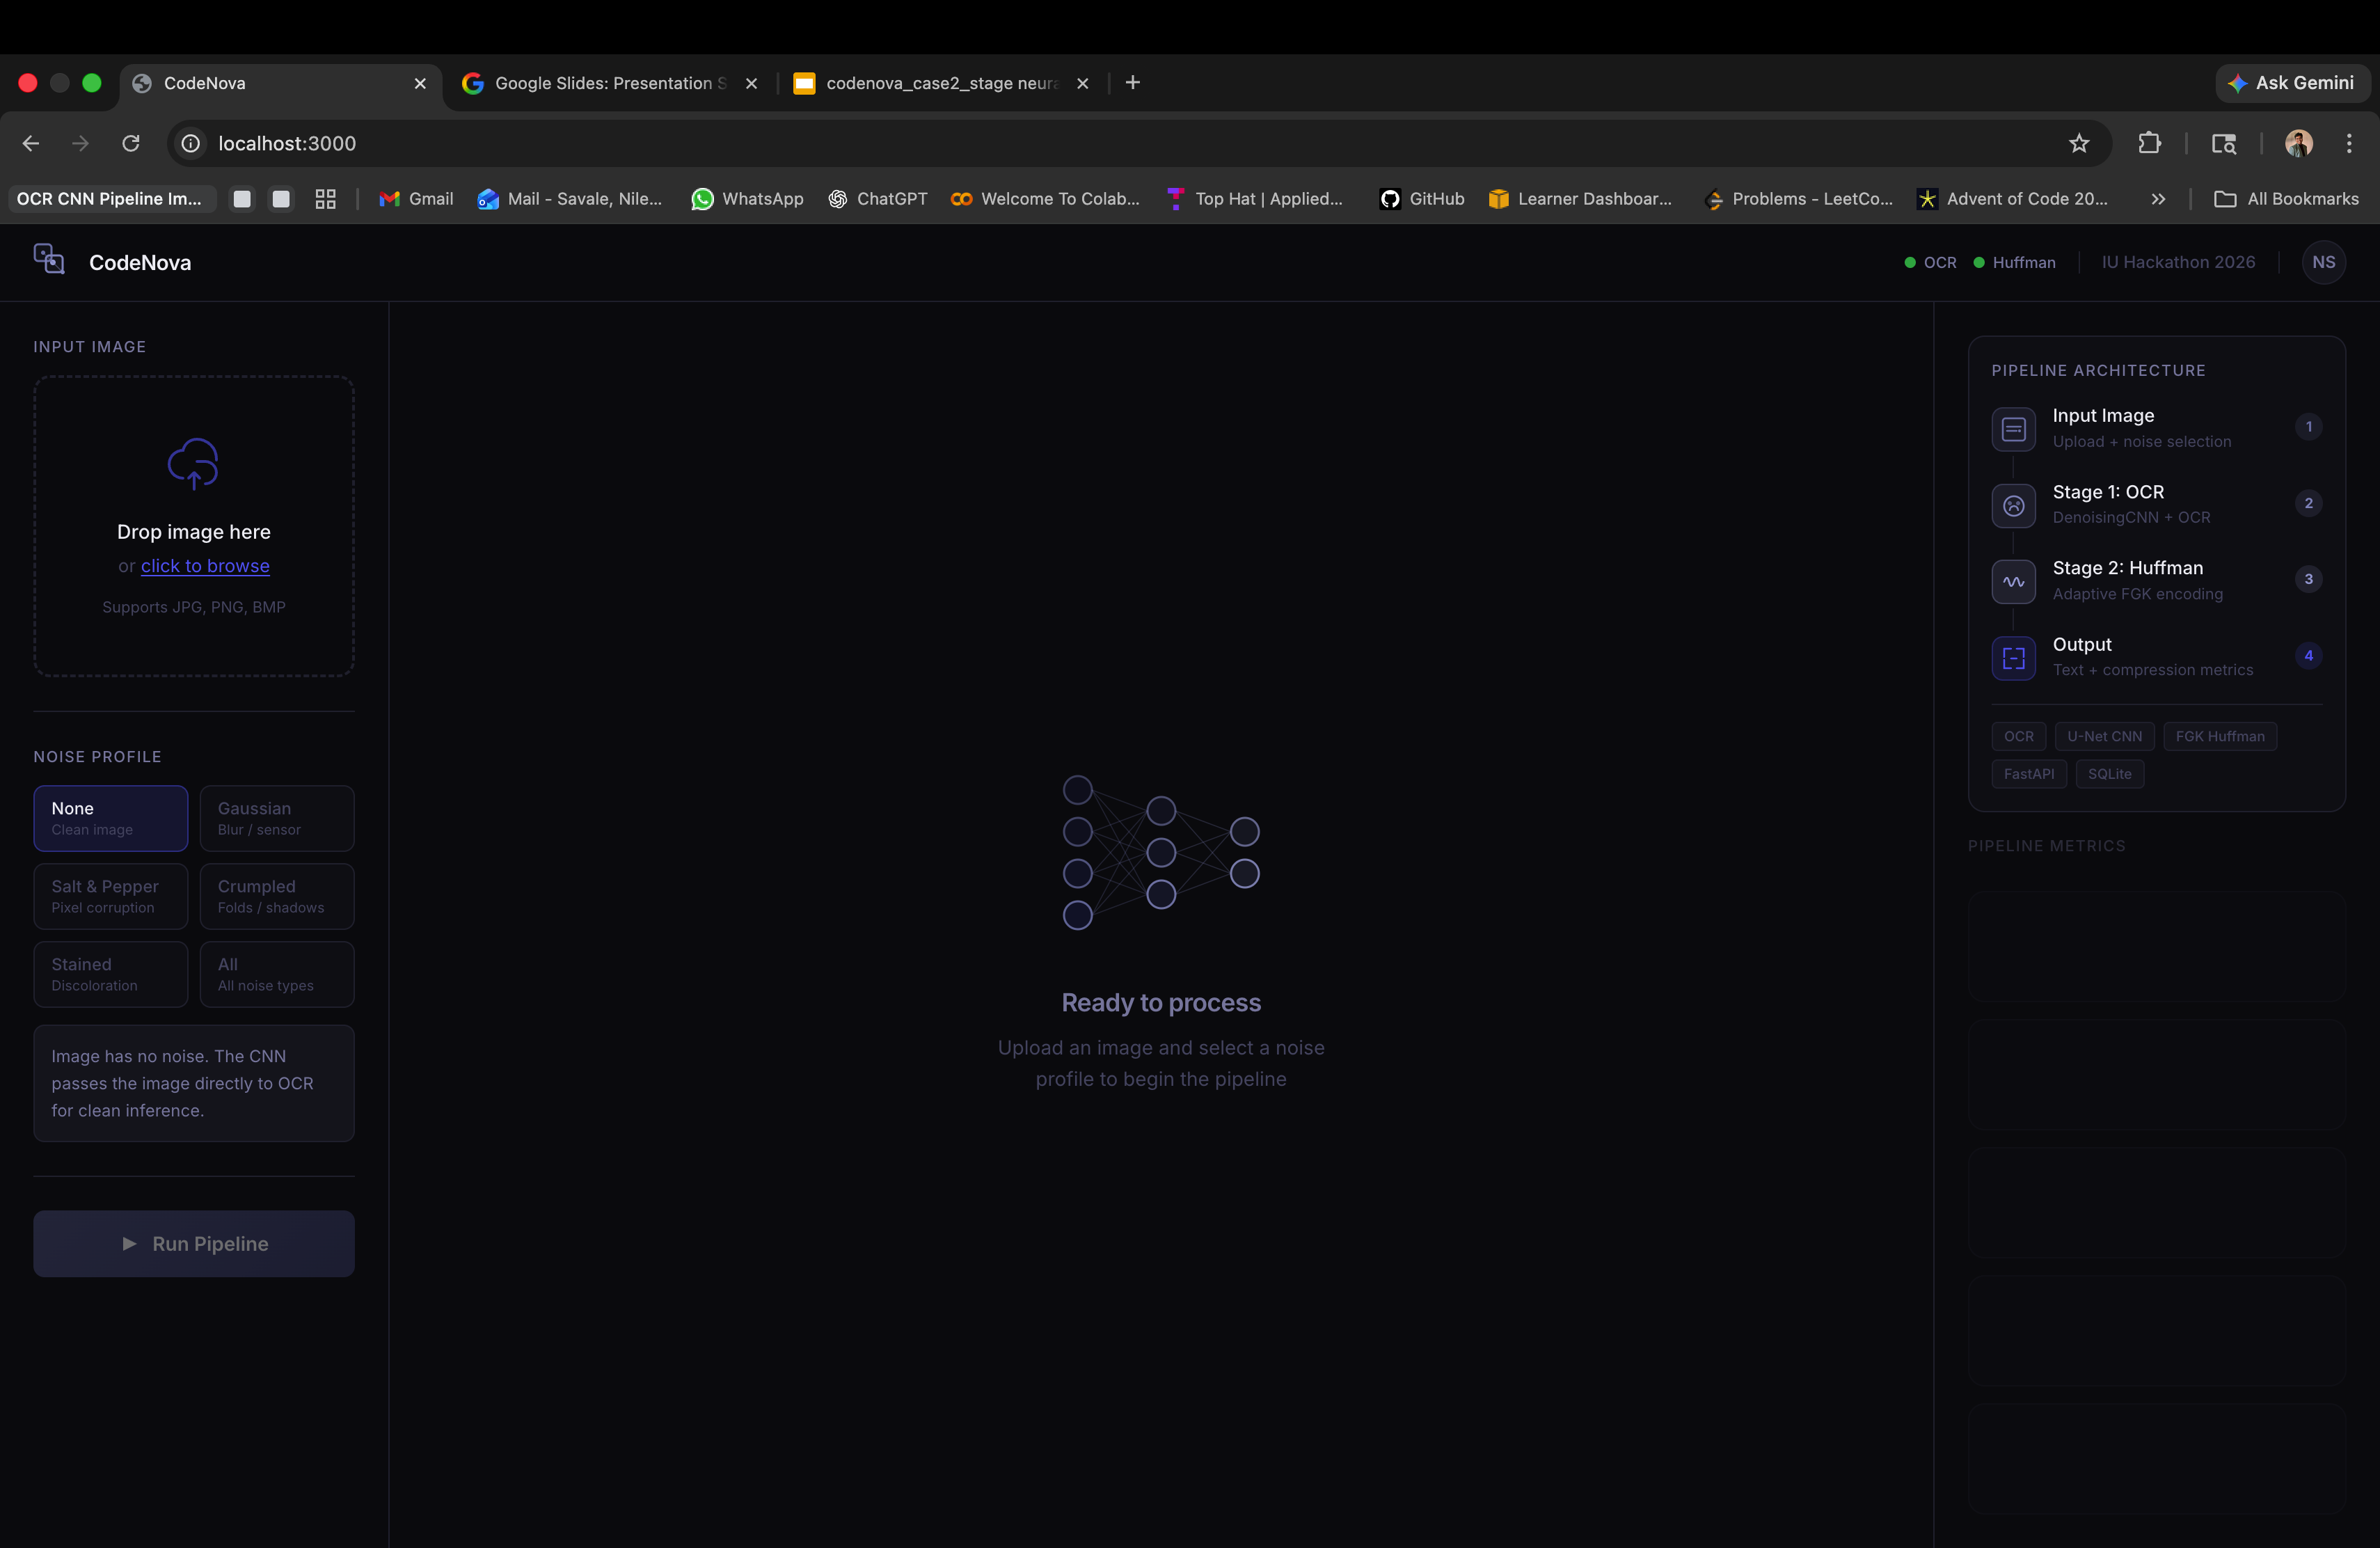Click the CodeNova logo icon
This screenshot has height=1548, width=2380.
click(49, 260)
